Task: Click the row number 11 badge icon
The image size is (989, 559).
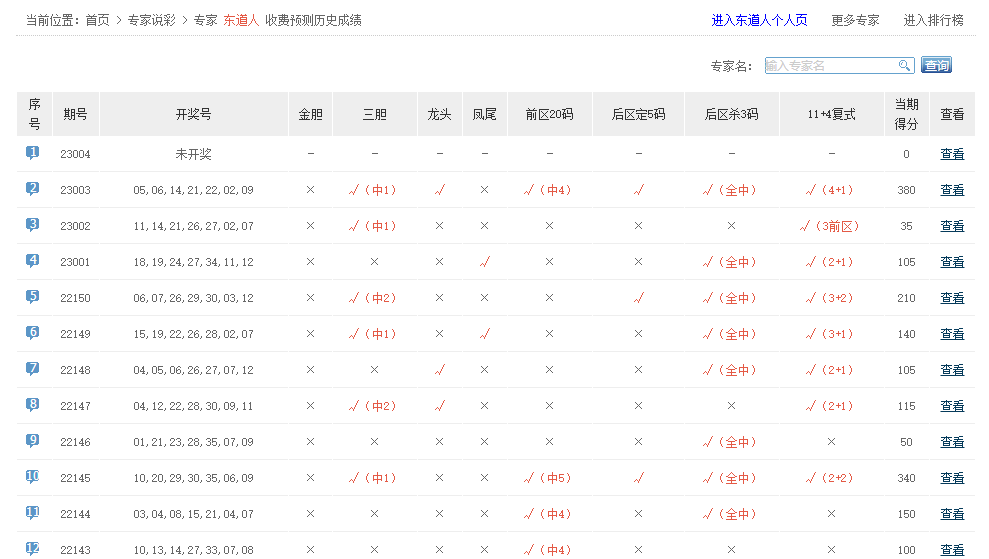Action: click(x=33, y=513)
